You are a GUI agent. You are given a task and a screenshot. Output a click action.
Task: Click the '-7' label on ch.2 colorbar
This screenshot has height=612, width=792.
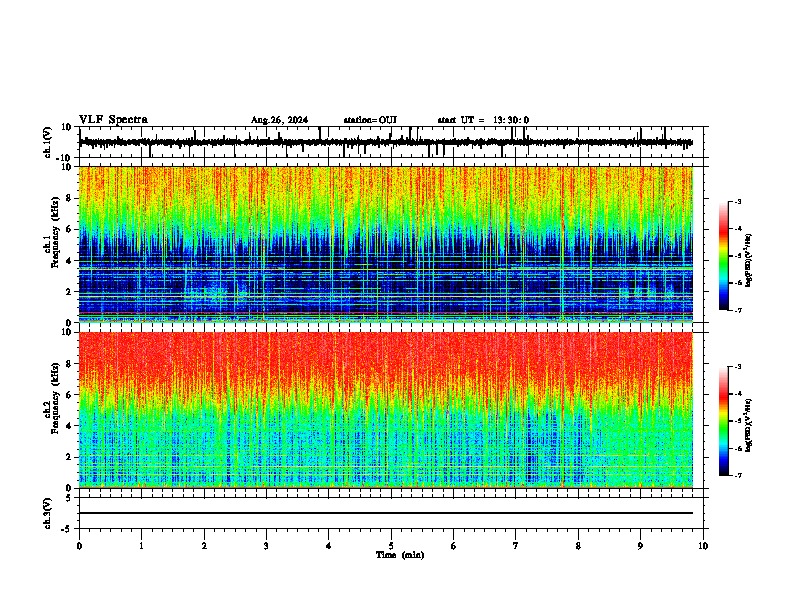click(x=738, y=475)
